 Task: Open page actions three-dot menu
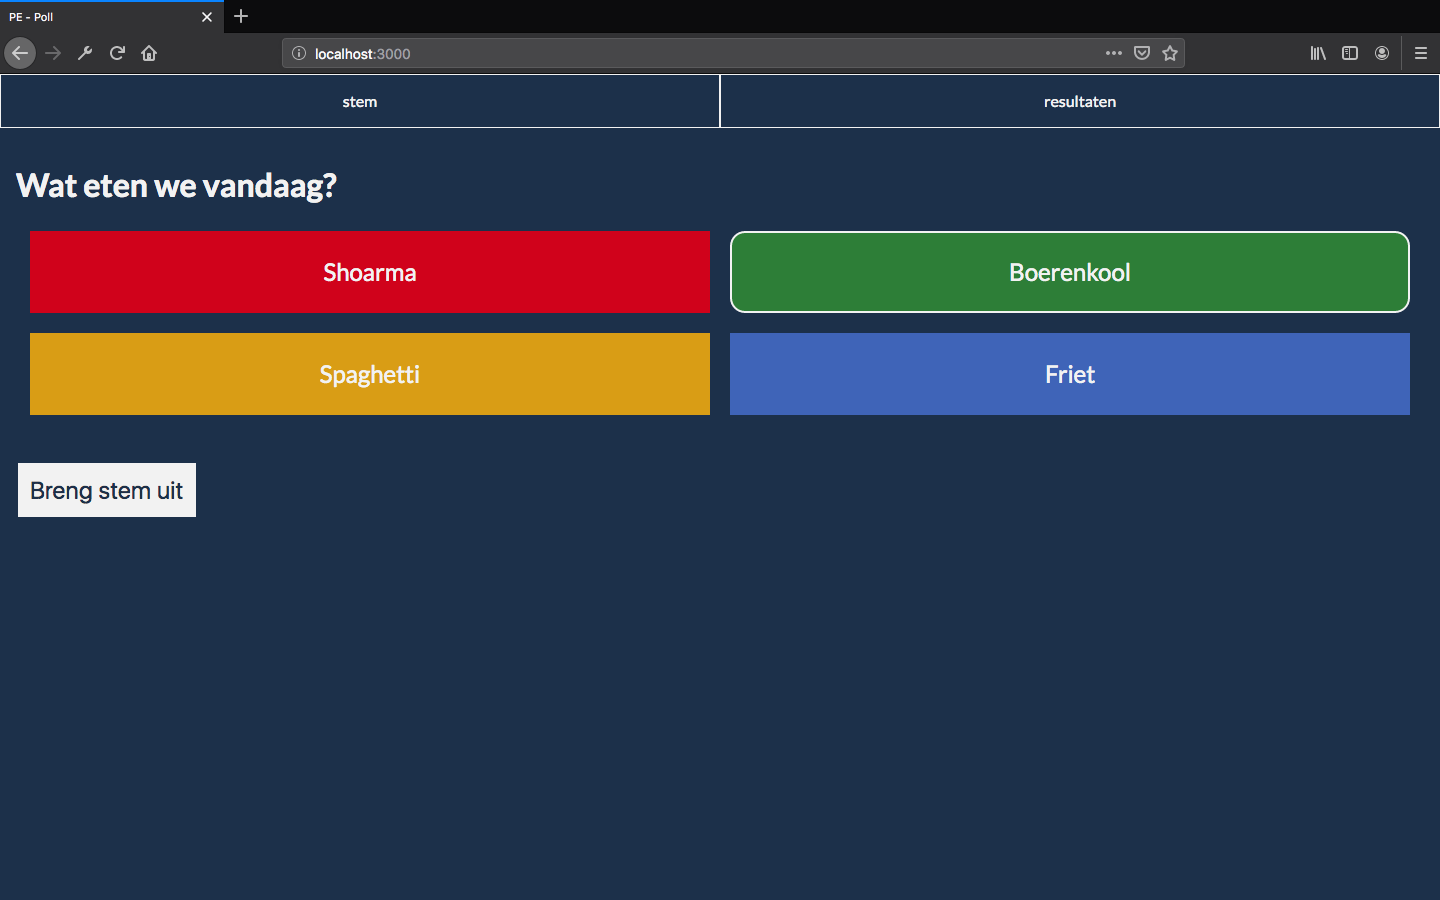pyautogui.click(x=1114, y=53)
